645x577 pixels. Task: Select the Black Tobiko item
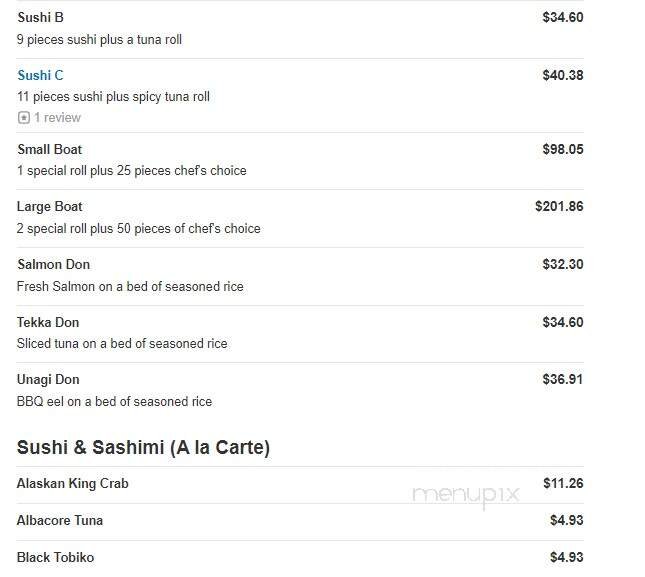55,557
